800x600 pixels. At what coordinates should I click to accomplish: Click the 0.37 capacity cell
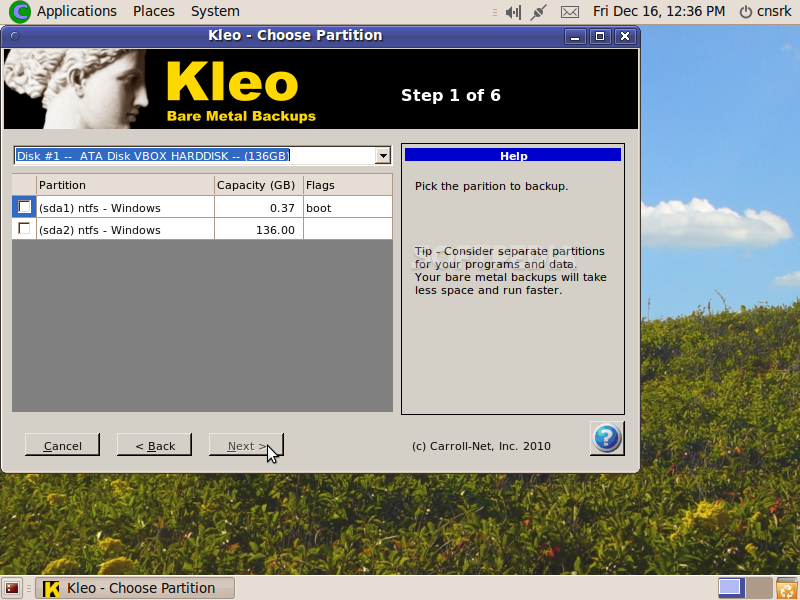[x=259, y=208]
